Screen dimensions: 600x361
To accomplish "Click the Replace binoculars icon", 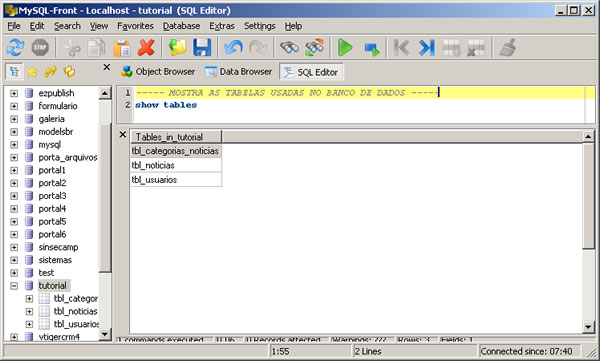I will (x=315, y=48).
